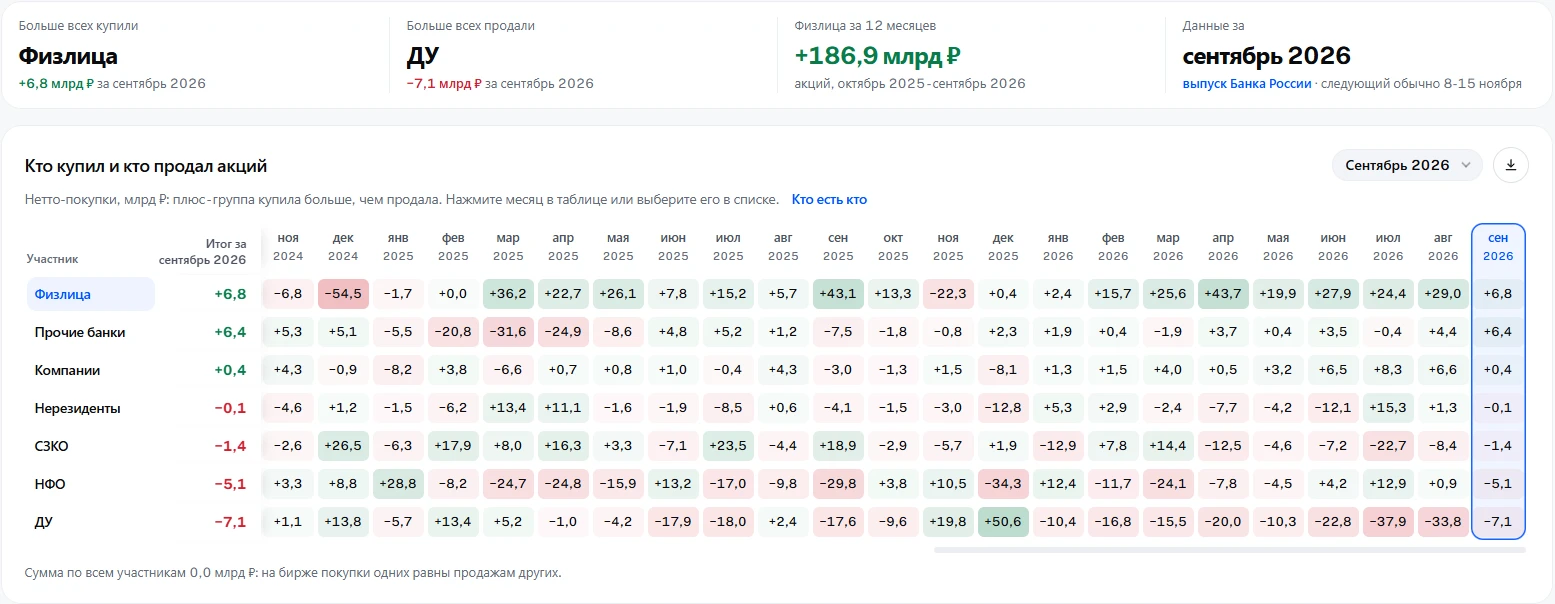The width and height of the screenshot is (1555, 604).
Task: Click the highlighted сен 2026 column header
Action: (1498, 247)
